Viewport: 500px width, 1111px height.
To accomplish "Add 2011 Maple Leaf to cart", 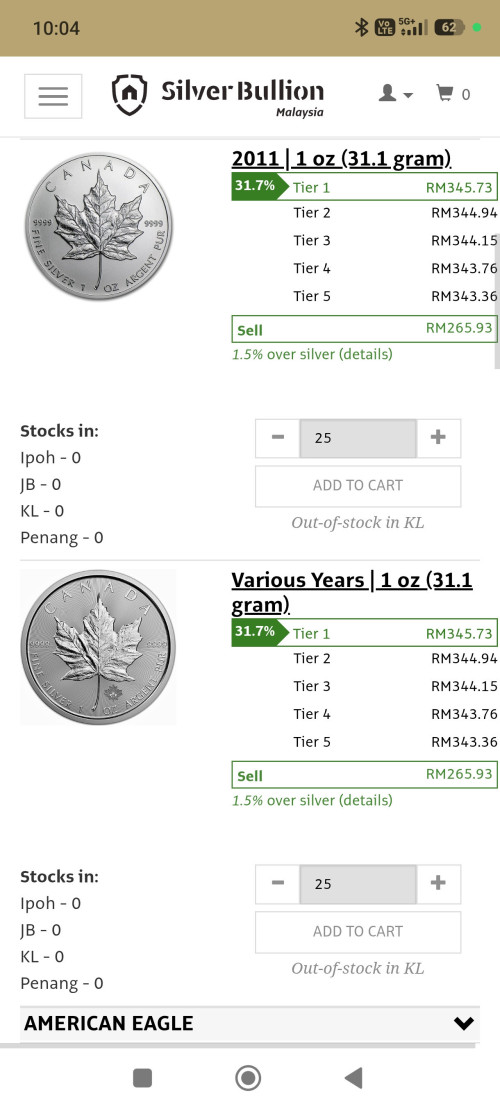I will coord(358,486).
